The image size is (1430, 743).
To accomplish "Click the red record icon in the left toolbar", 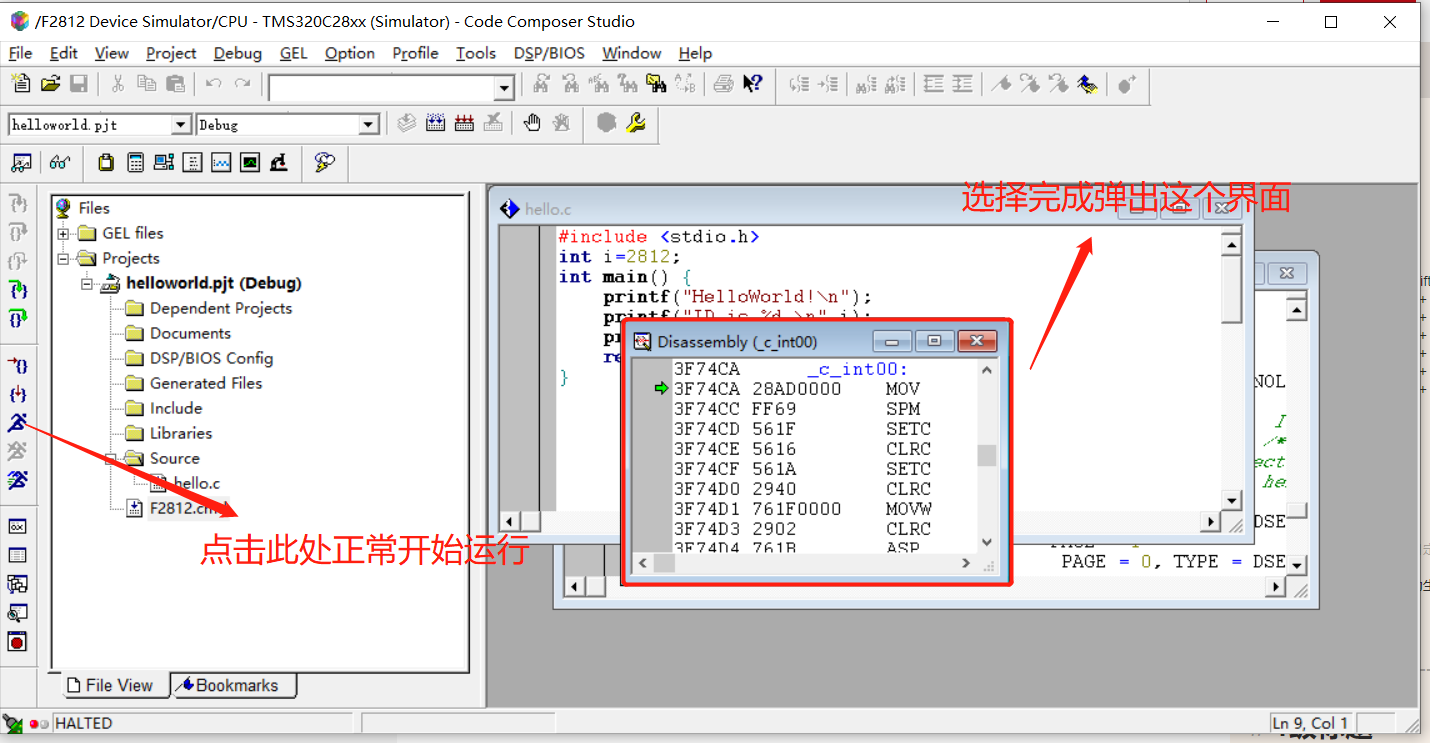I will (x=17, y=641).
